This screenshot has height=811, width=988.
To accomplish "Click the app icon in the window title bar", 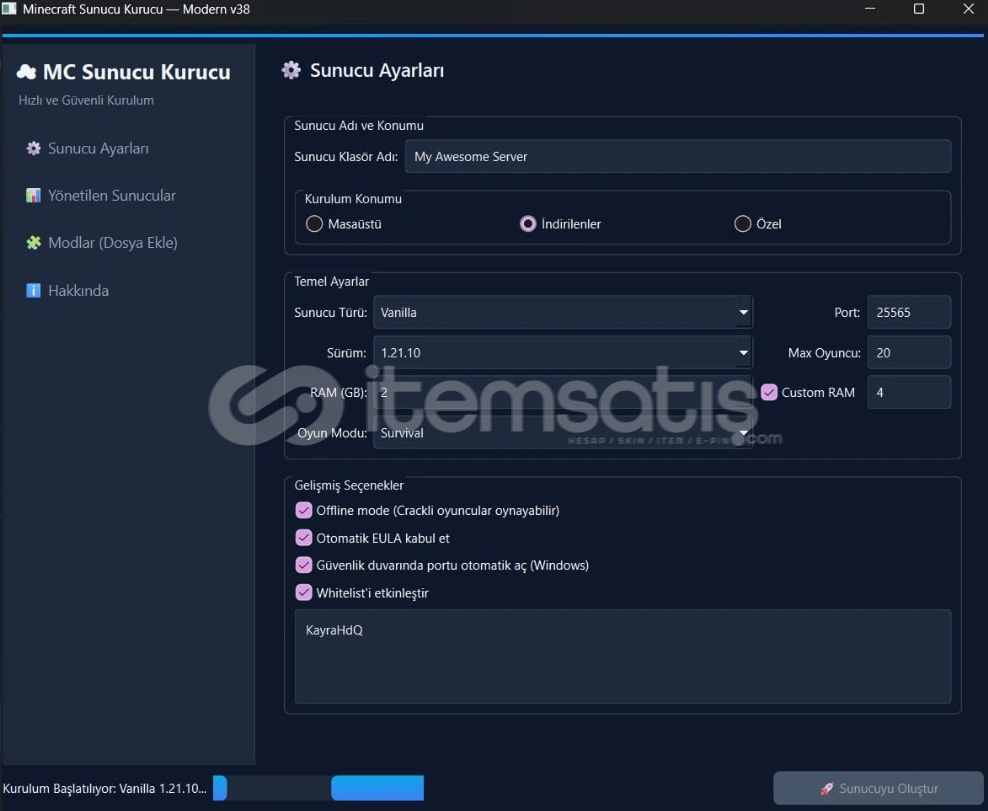I will coord(9,9).
